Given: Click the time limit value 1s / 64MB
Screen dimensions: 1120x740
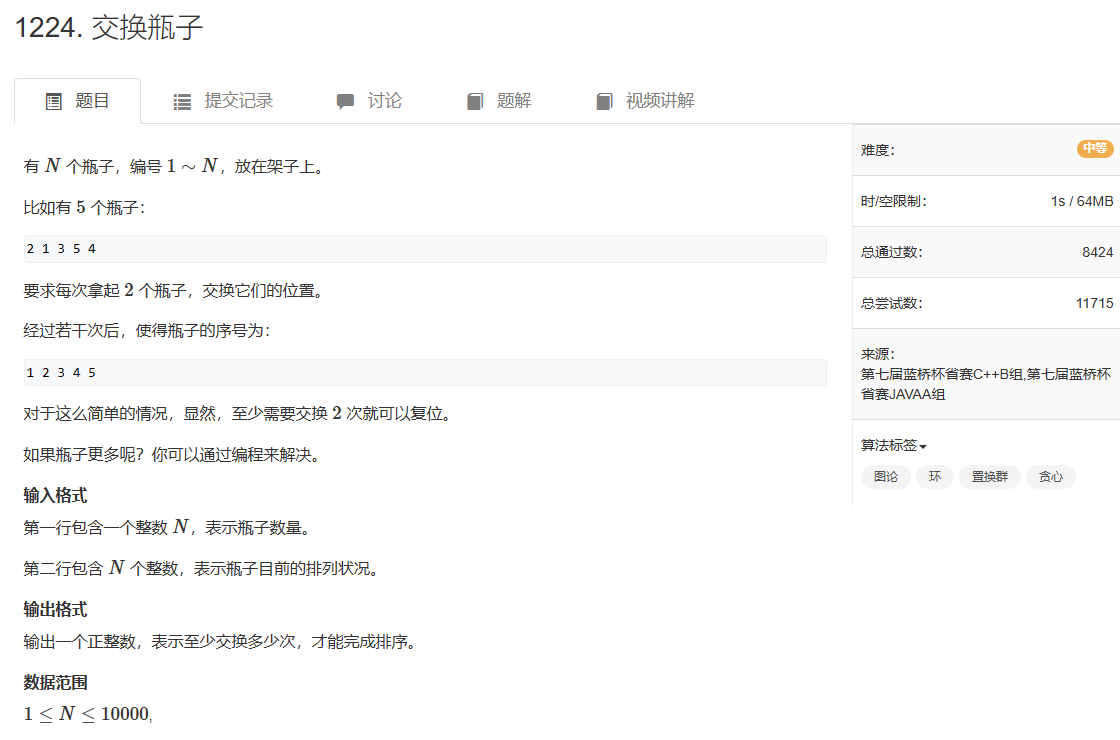Looking at the screenshot, I should click(1081, 201).
